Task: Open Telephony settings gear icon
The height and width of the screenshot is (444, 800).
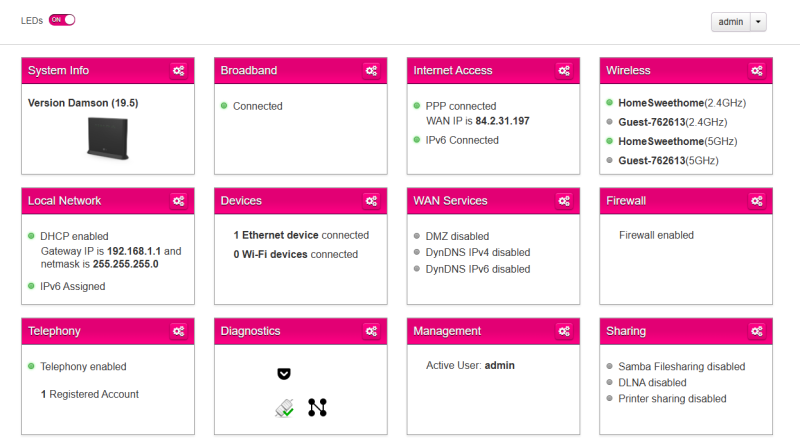Action: [x=179, y=331]
